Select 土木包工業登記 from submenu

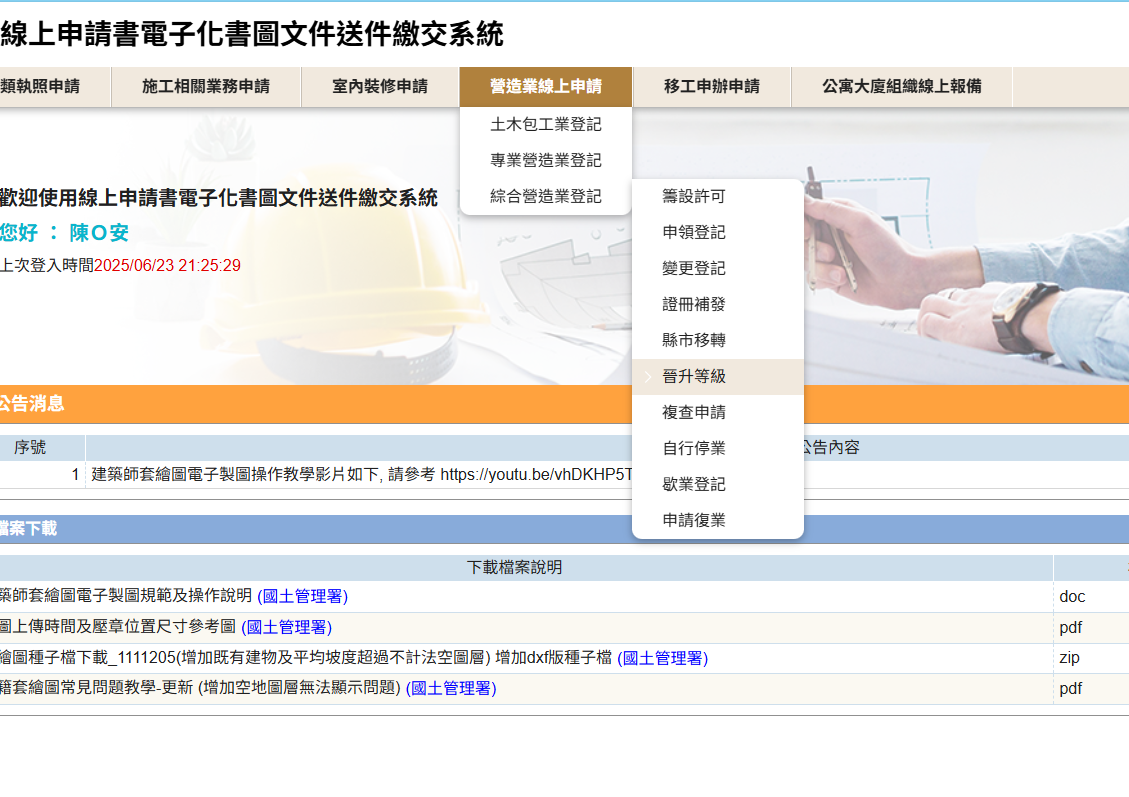pos(544,124)
